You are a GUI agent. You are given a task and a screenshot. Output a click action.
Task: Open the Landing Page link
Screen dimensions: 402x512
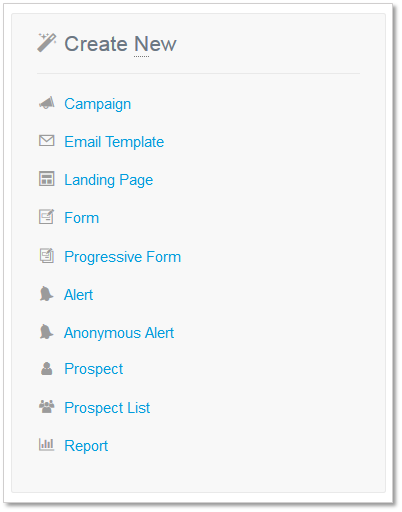pyautogui.click(x=109, y=180)
